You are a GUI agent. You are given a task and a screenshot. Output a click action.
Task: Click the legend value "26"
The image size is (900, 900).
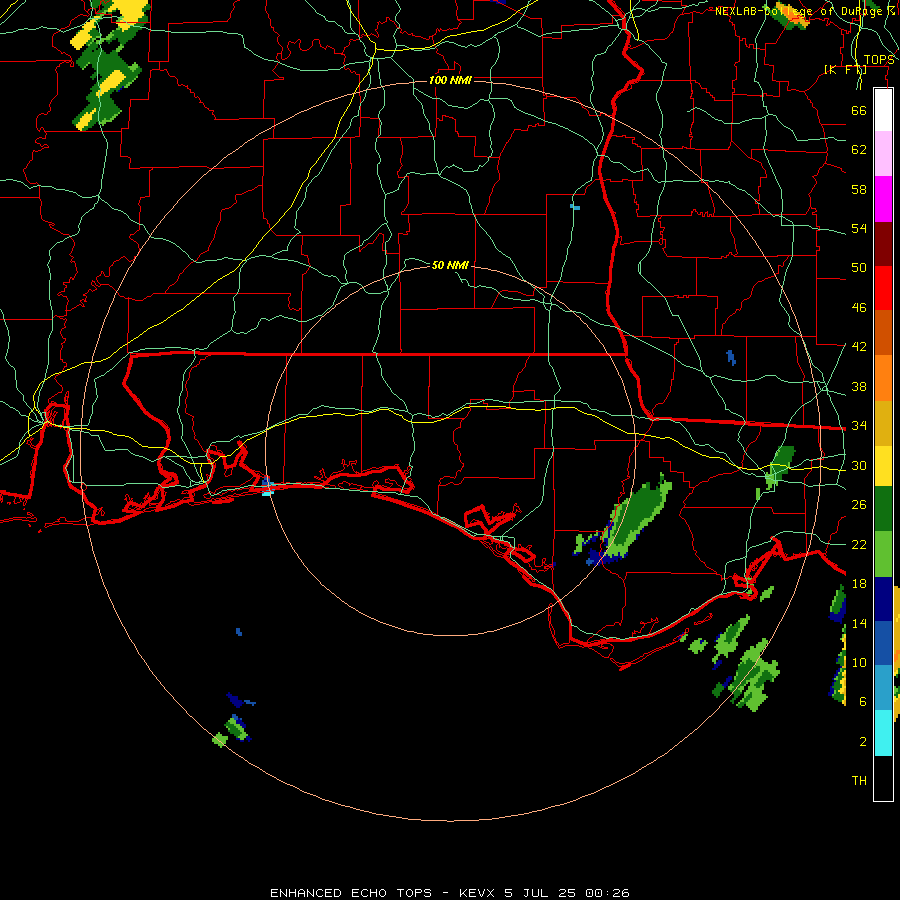[x=859, y=505]
